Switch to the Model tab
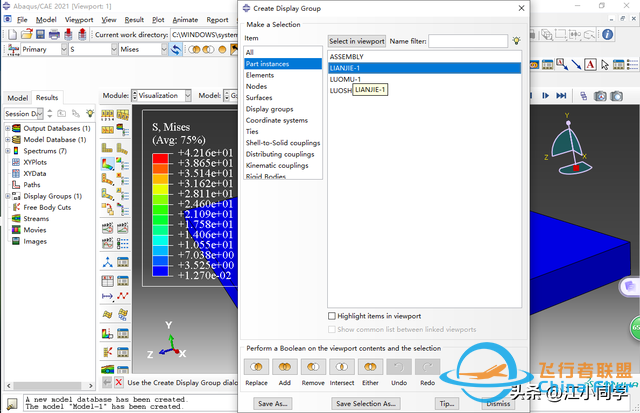This screenshot has width=640, height=413. 17,98
